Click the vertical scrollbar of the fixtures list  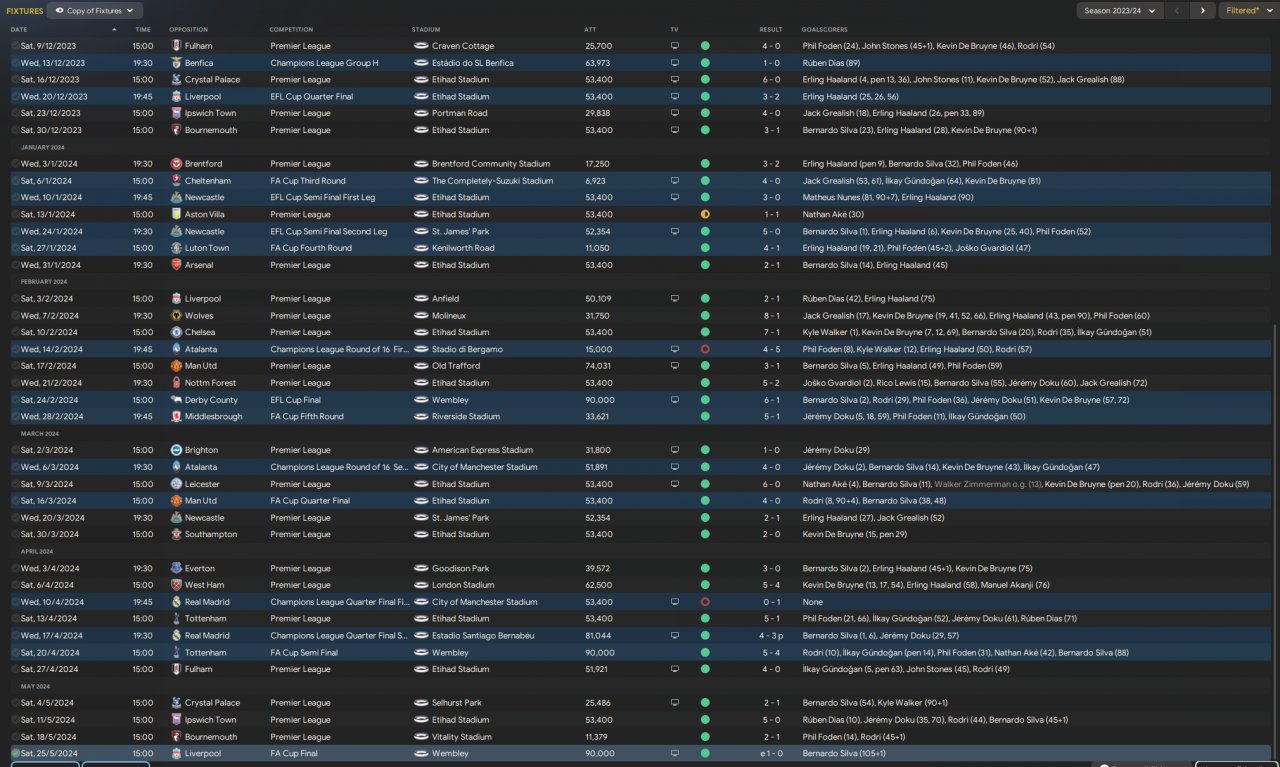[1274, 540]
